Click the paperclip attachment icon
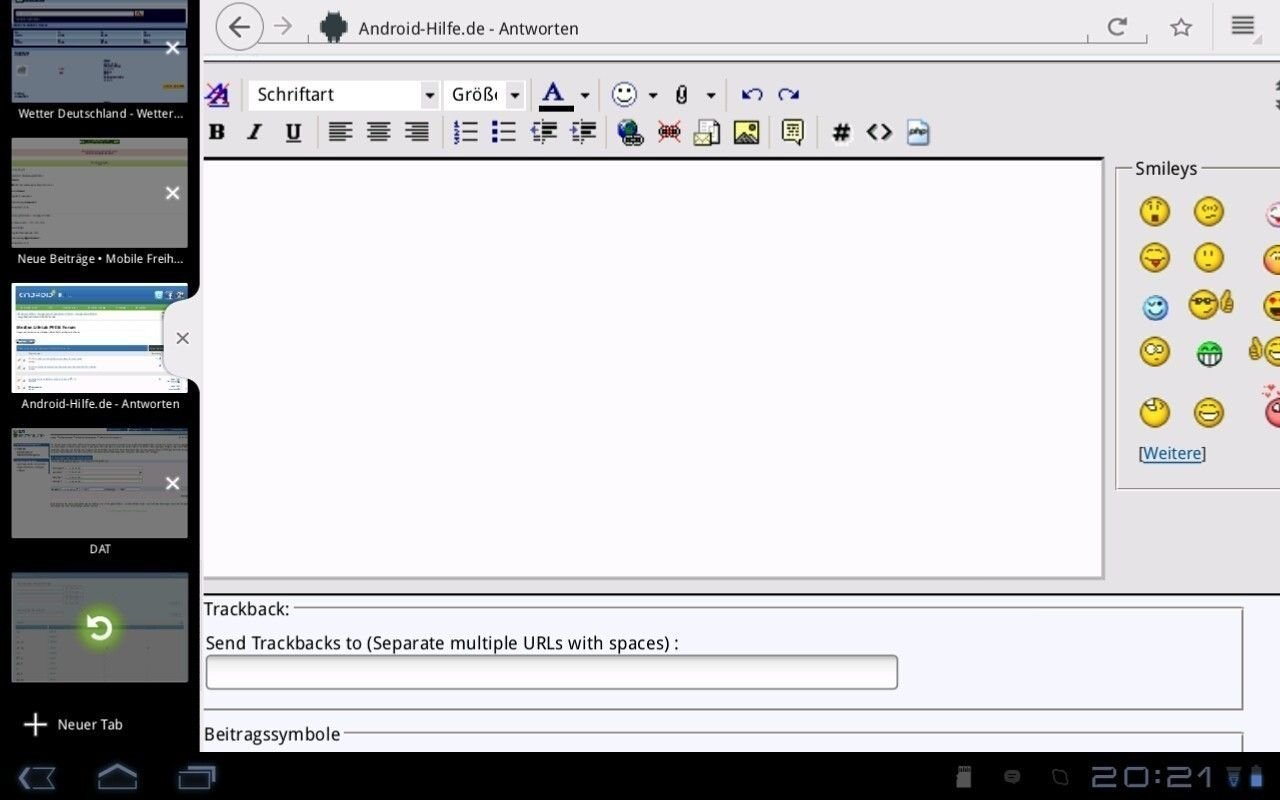Image resolution: width=1280 pixels, height=800 pixels. tap(682, 95)
